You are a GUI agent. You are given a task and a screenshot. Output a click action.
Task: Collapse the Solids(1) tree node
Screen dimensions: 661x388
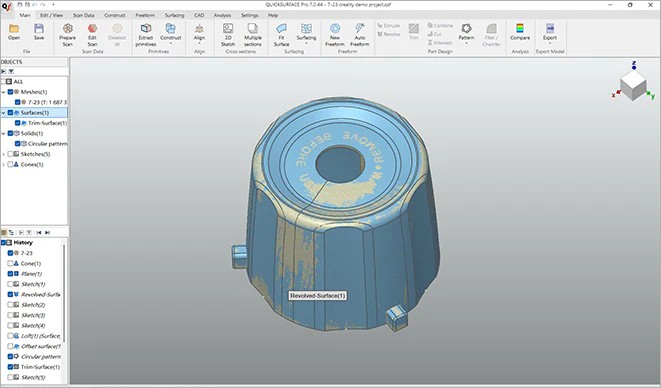click(4, 133)
